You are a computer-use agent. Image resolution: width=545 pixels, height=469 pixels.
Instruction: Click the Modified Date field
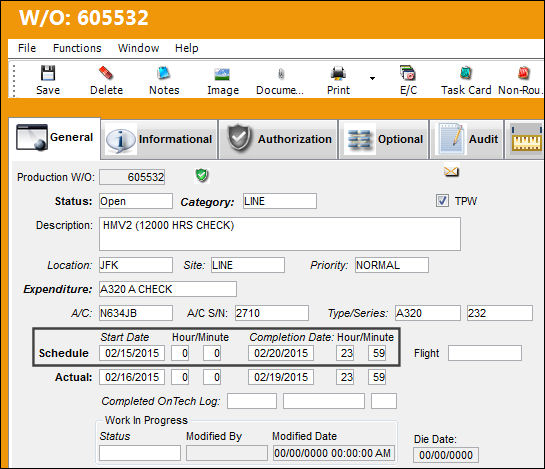[x=334, y=453]
